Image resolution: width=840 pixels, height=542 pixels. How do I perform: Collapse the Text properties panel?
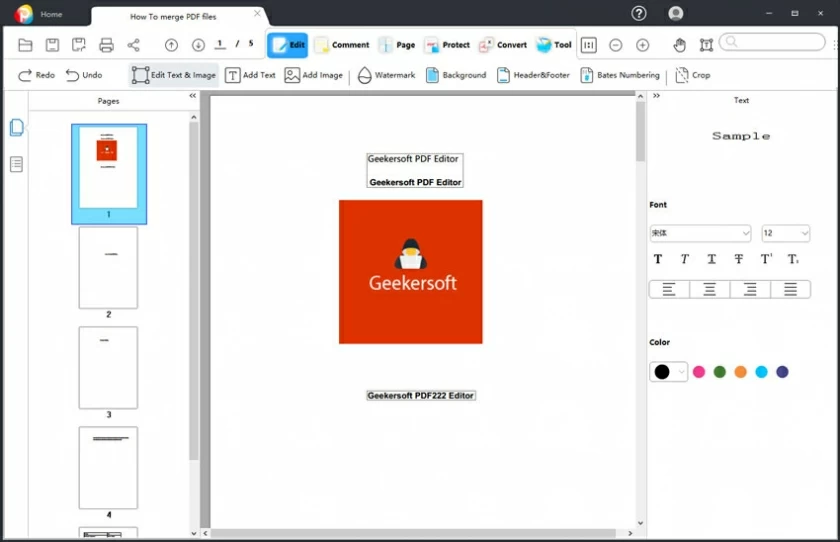[x=656, y=96]
